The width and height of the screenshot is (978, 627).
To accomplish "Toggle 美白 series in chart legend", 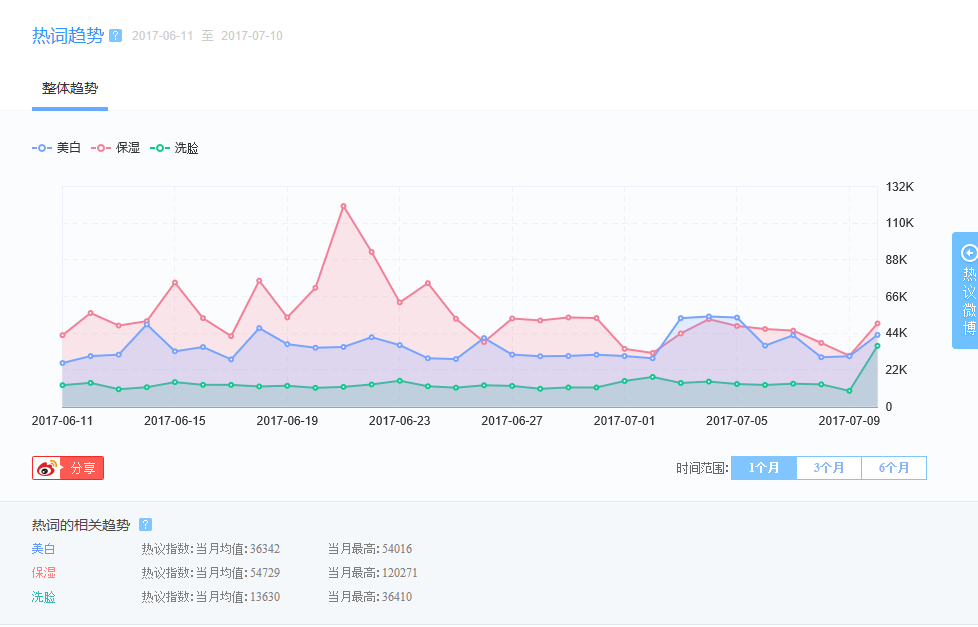I will click(x=57, y=148).
